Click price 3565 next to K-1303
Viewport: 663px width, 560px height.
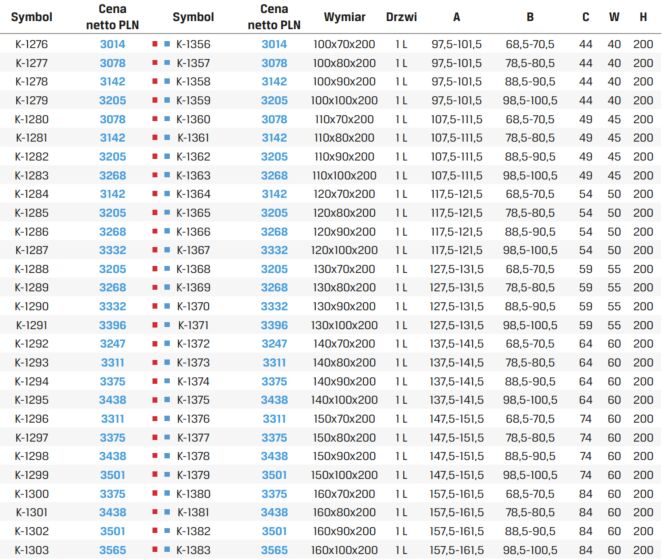point(112,550)
